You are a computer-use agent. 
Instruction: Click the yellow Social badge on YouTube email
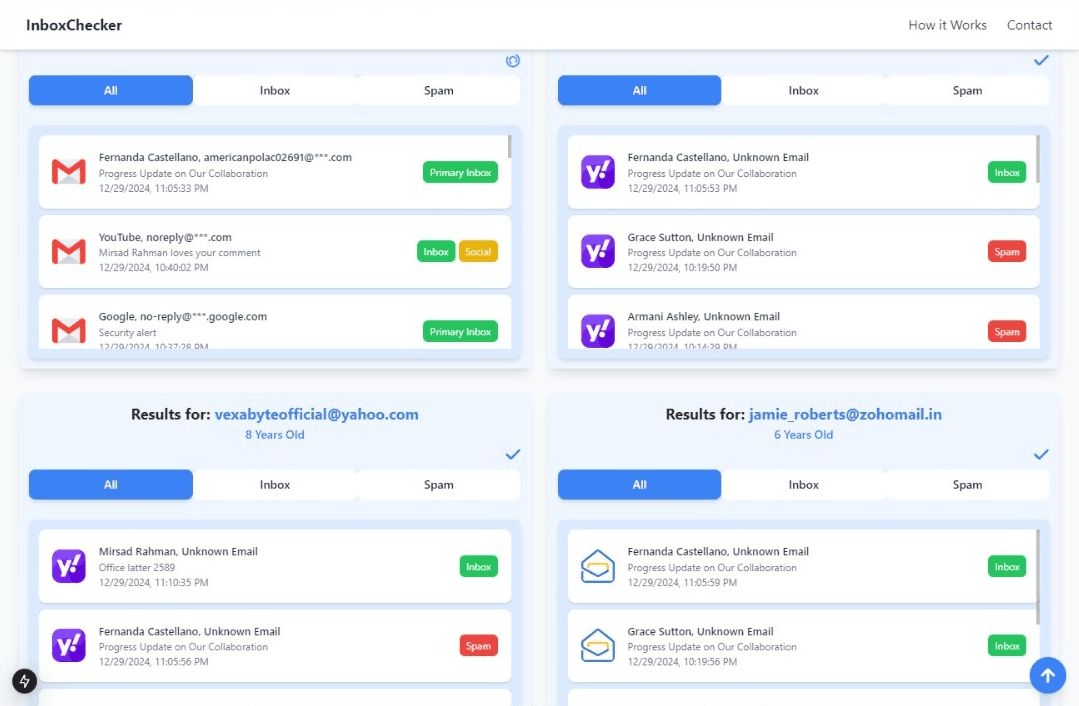tap(478, 252)
